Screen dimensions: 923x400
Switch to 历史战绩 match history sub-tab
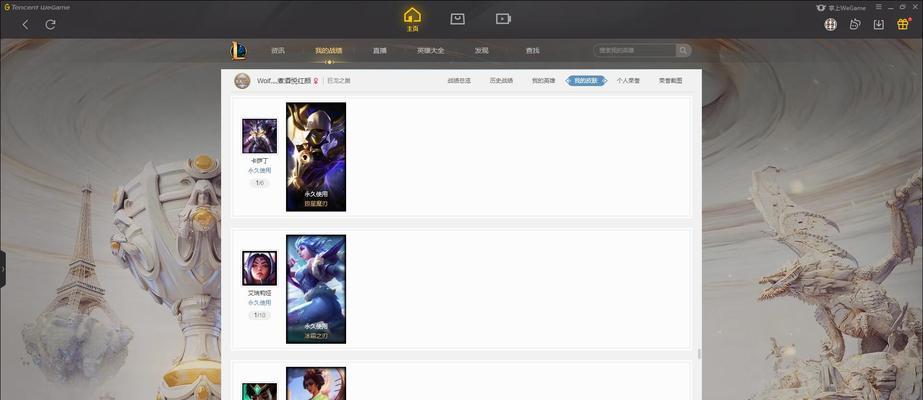[501, 81]
